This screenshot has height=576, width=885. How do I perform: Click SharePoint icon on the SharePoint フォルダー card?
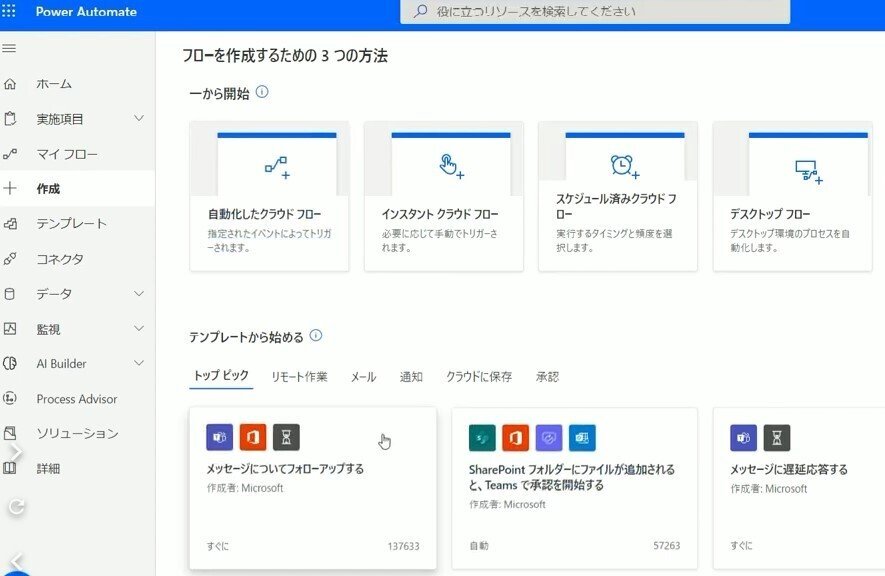click(482, 438)
